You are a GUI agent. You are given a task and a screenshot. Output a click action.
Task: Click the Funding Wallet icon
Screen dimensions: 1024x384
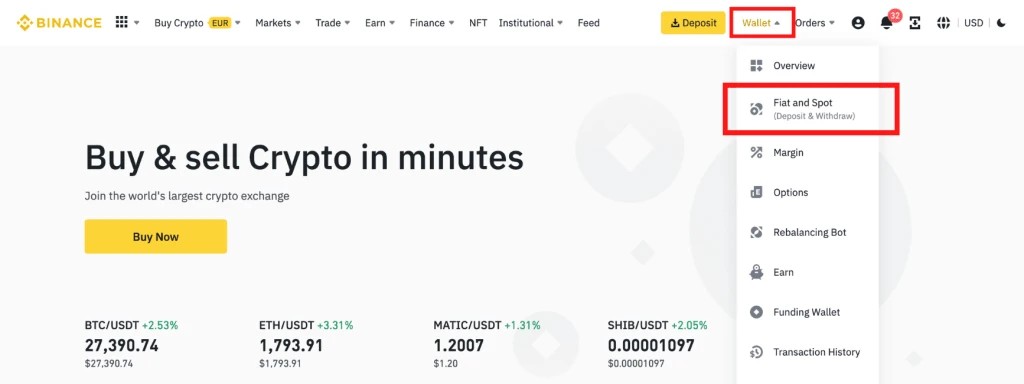tap(756, 312)
